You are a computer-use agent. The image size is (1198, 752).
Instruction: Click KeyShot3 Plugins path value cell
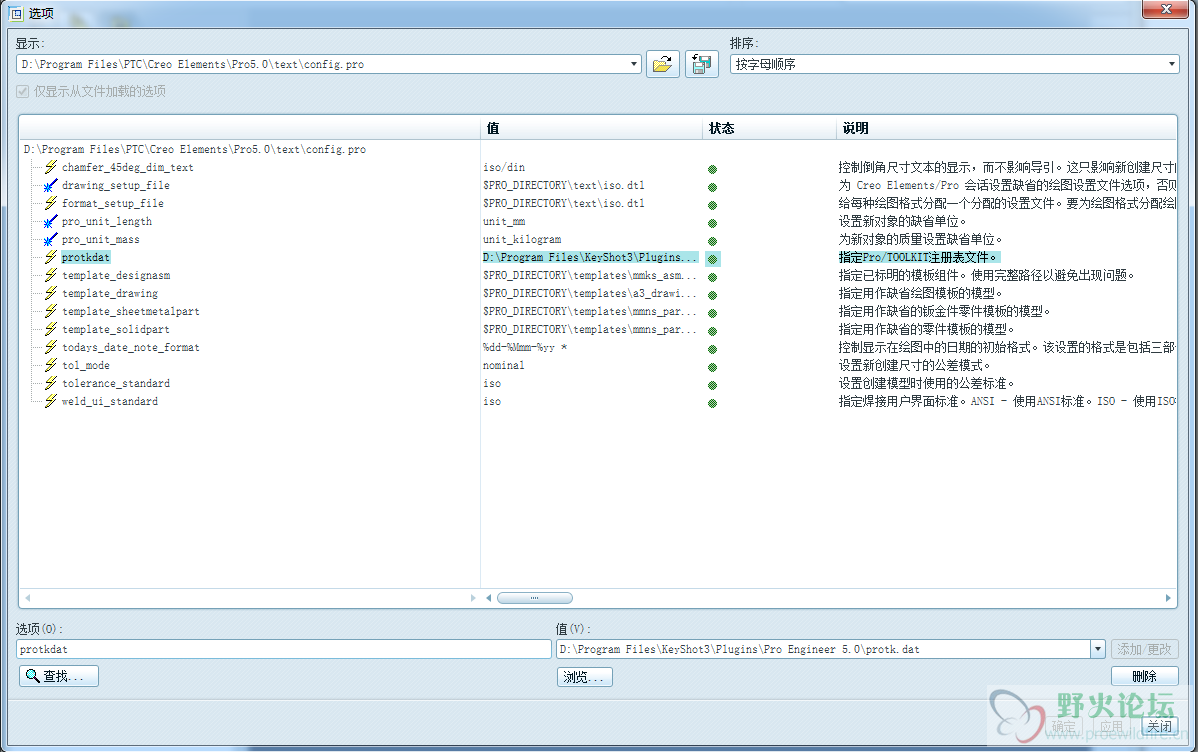coord(590,258)
